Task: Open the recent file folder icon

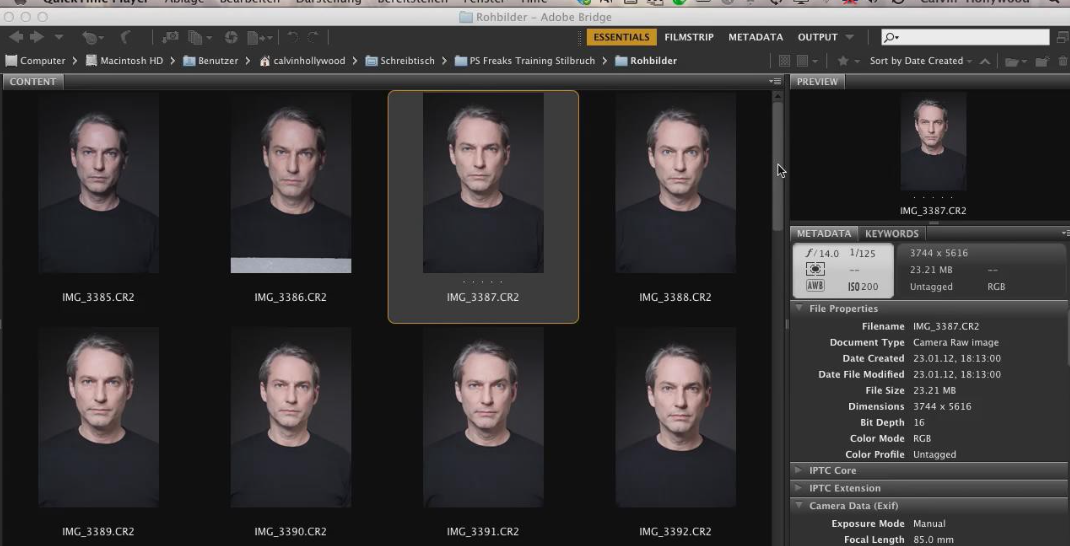Action: point(1016,61)
